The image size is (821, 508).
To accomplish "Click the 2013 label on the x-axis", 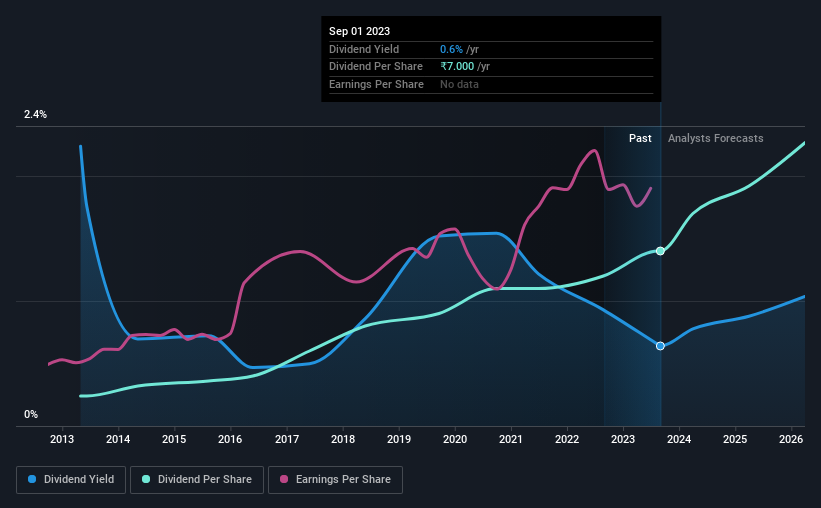I will pos(62,439).
